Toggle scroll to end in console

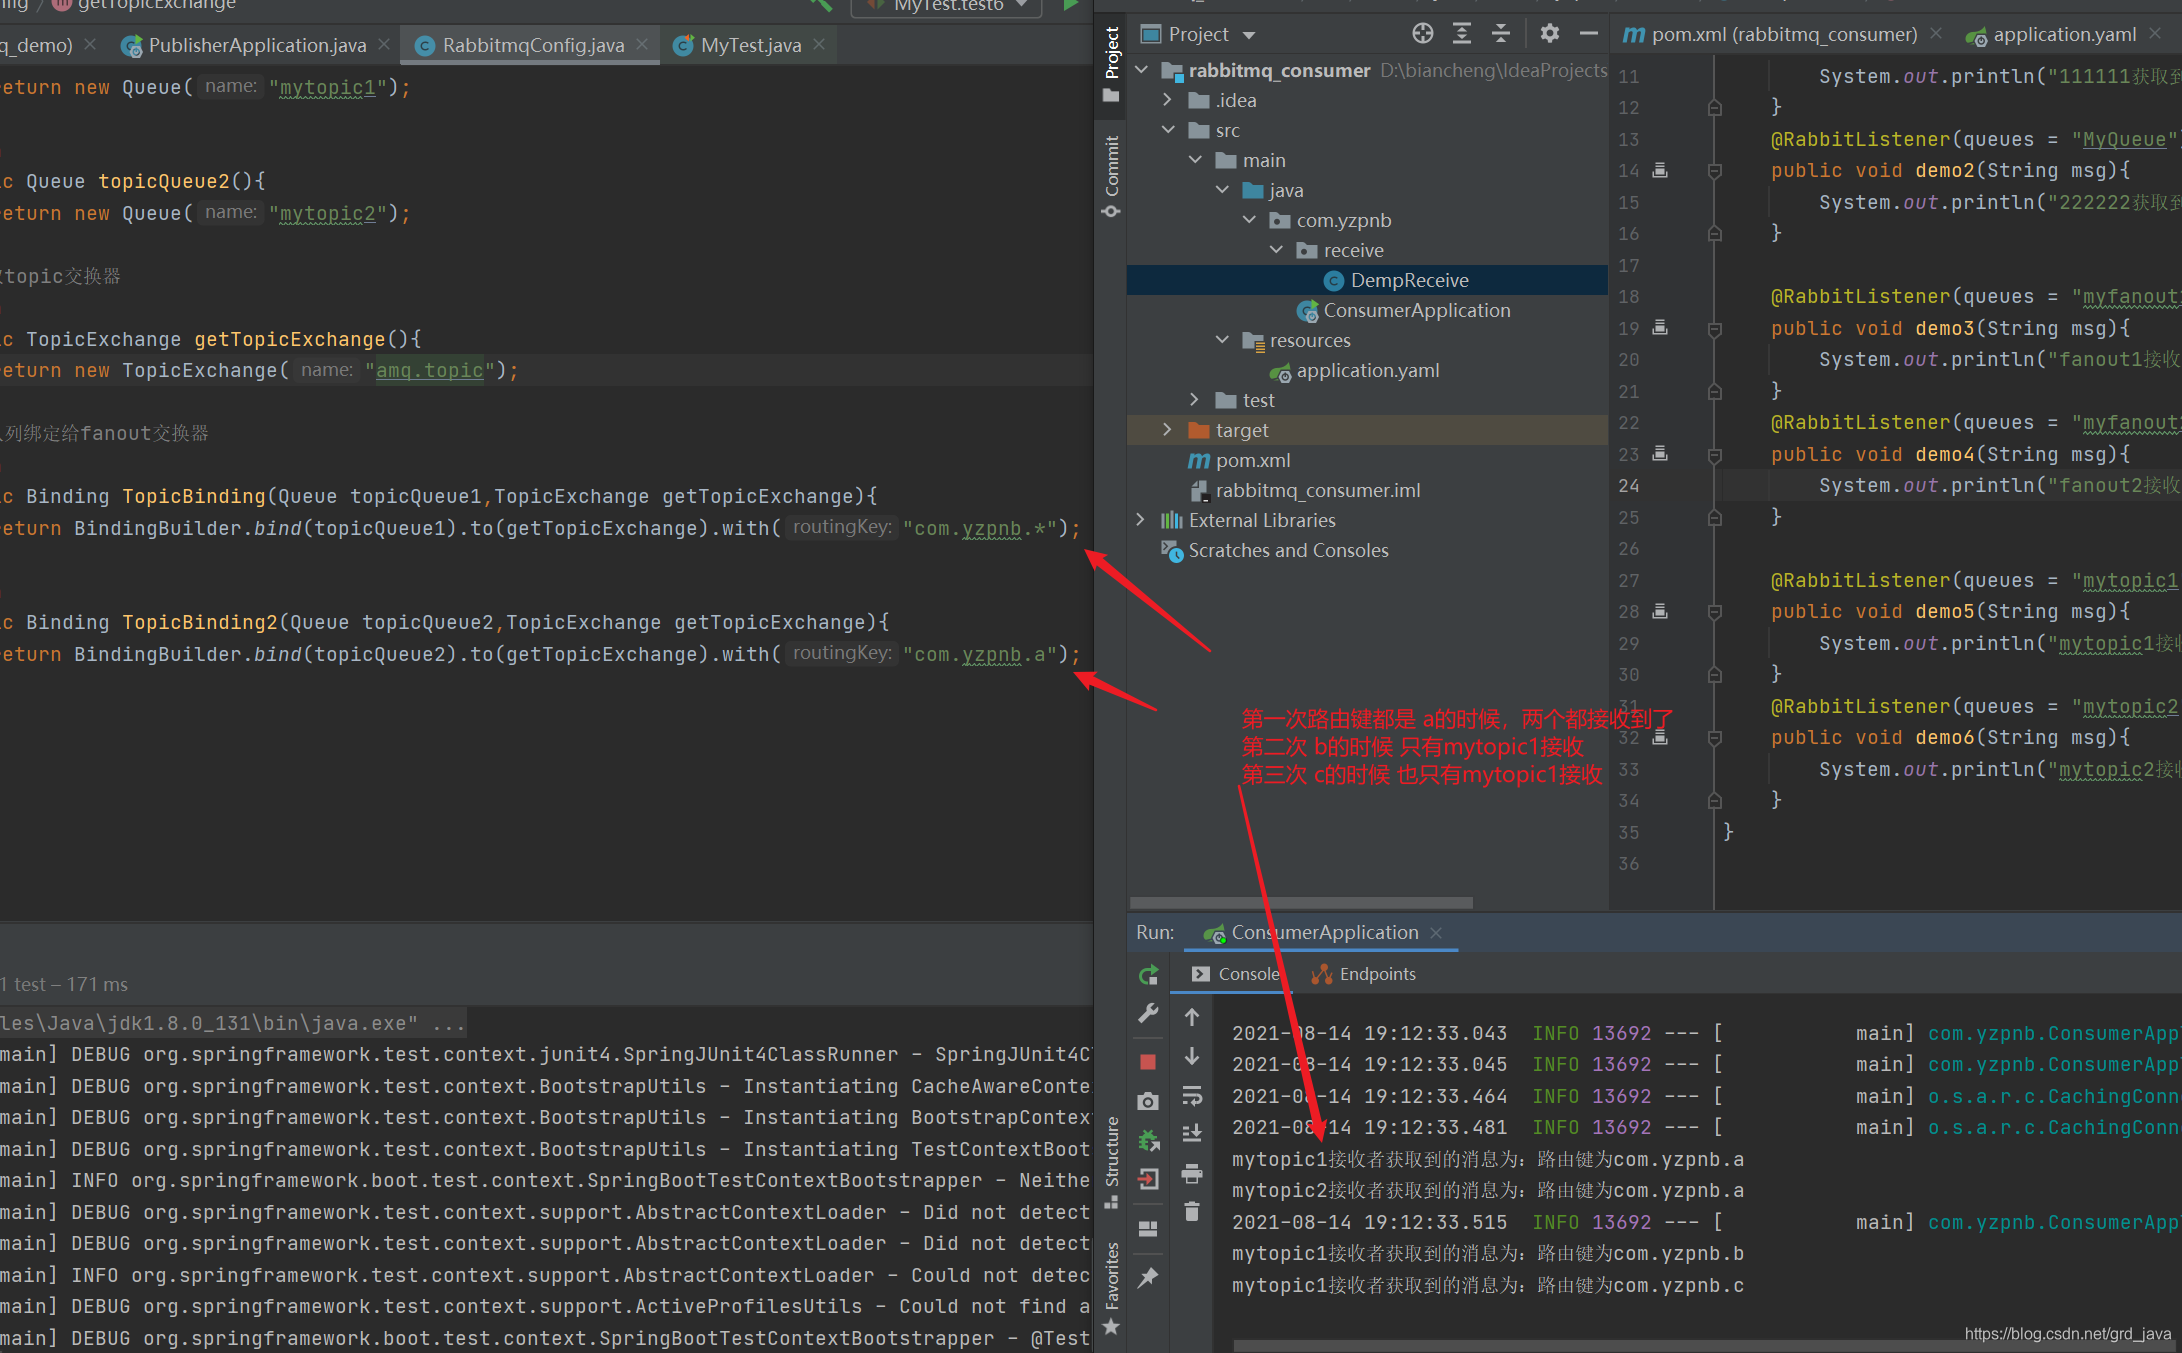[x=1191, y=1134]
